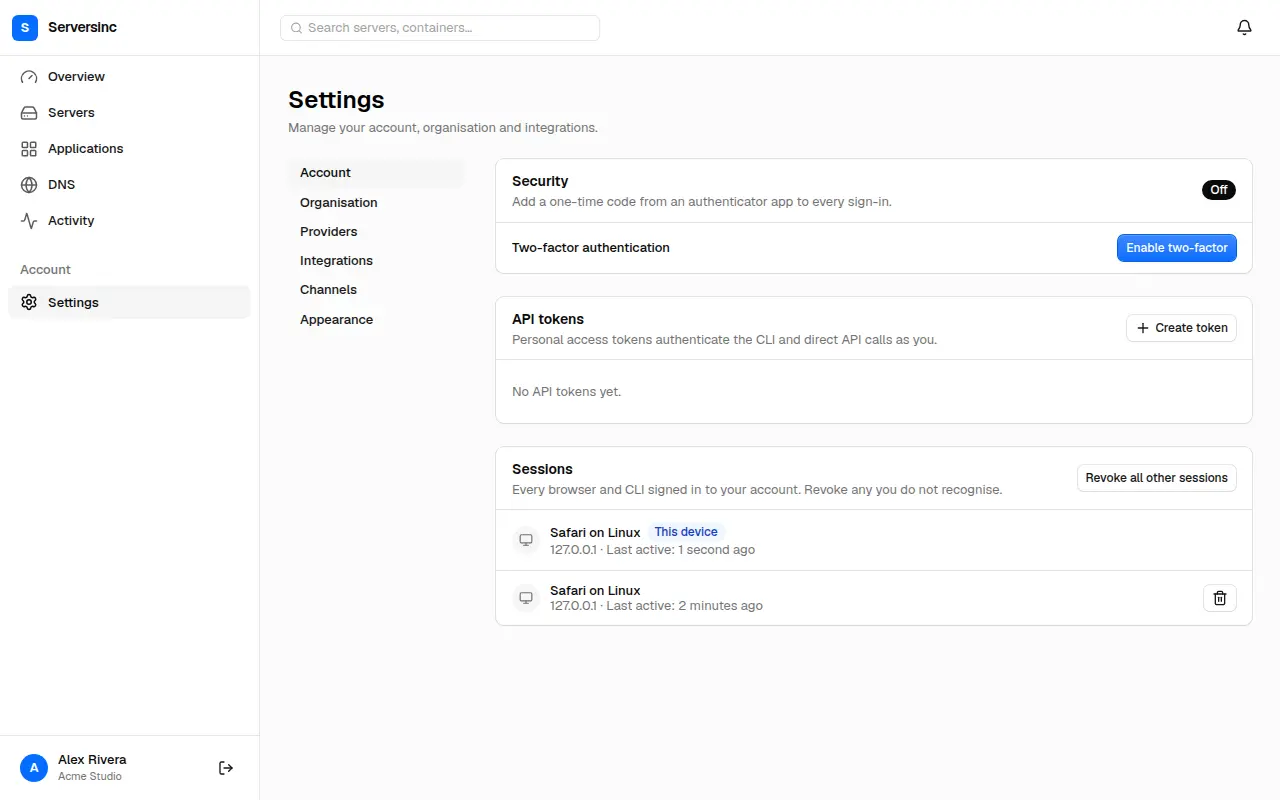
Task: Click the monitor icon of the 2-minutes-ago session
Action: (525, 598)
